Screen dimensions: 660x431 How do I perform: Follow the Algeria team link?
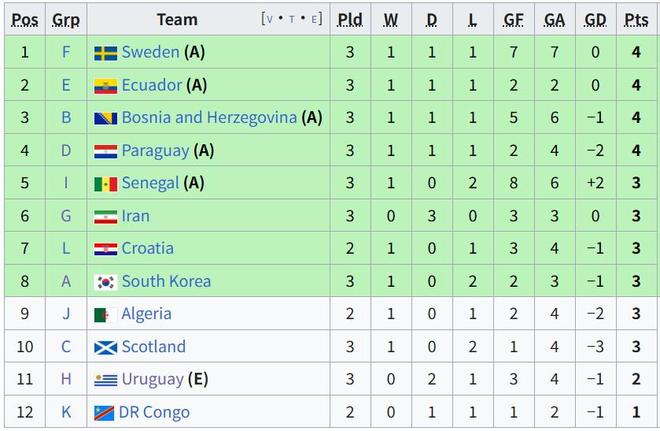click(146, 314)
